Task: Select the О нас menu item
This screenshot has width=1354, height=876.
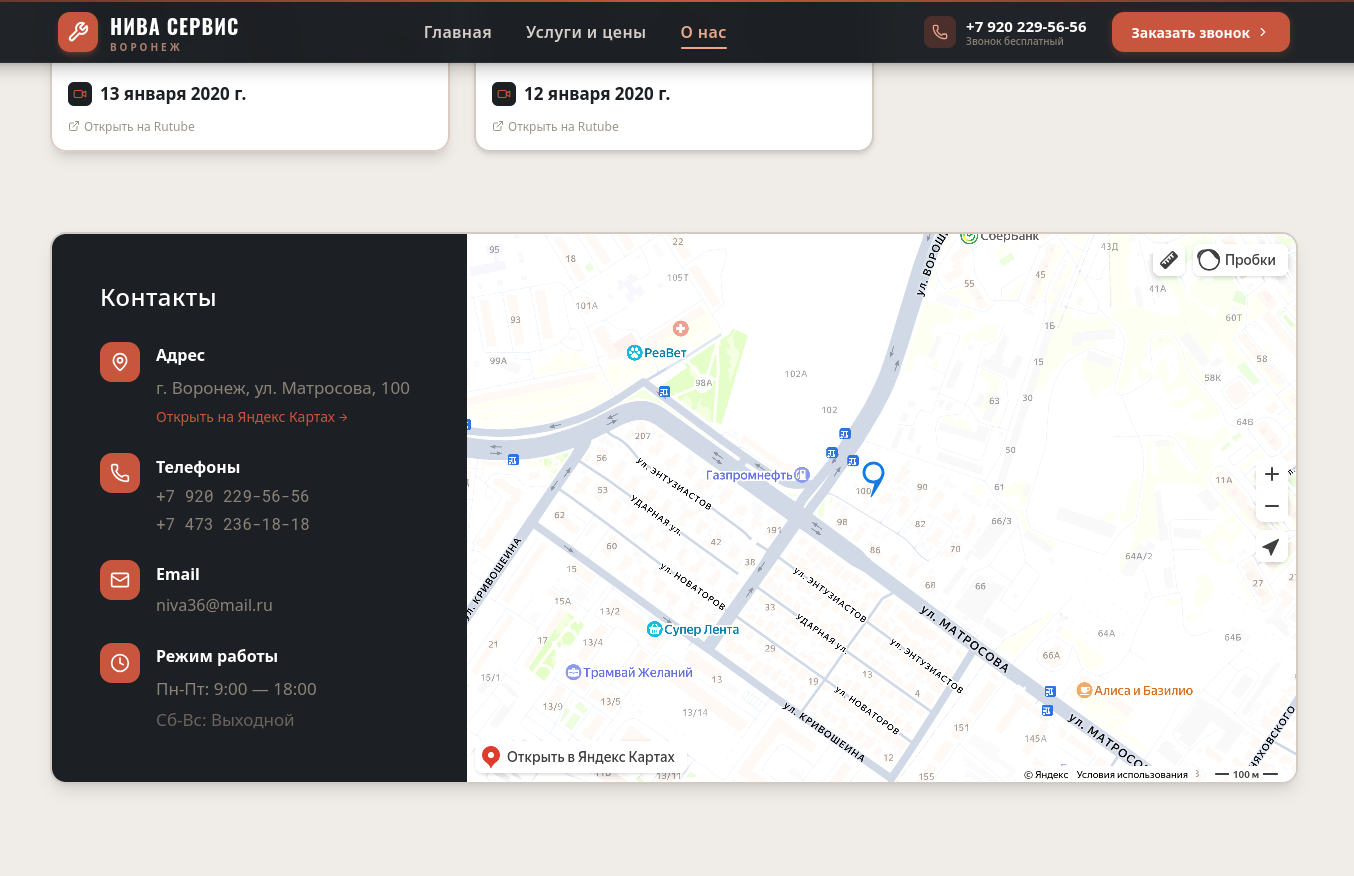Action: 704,32
